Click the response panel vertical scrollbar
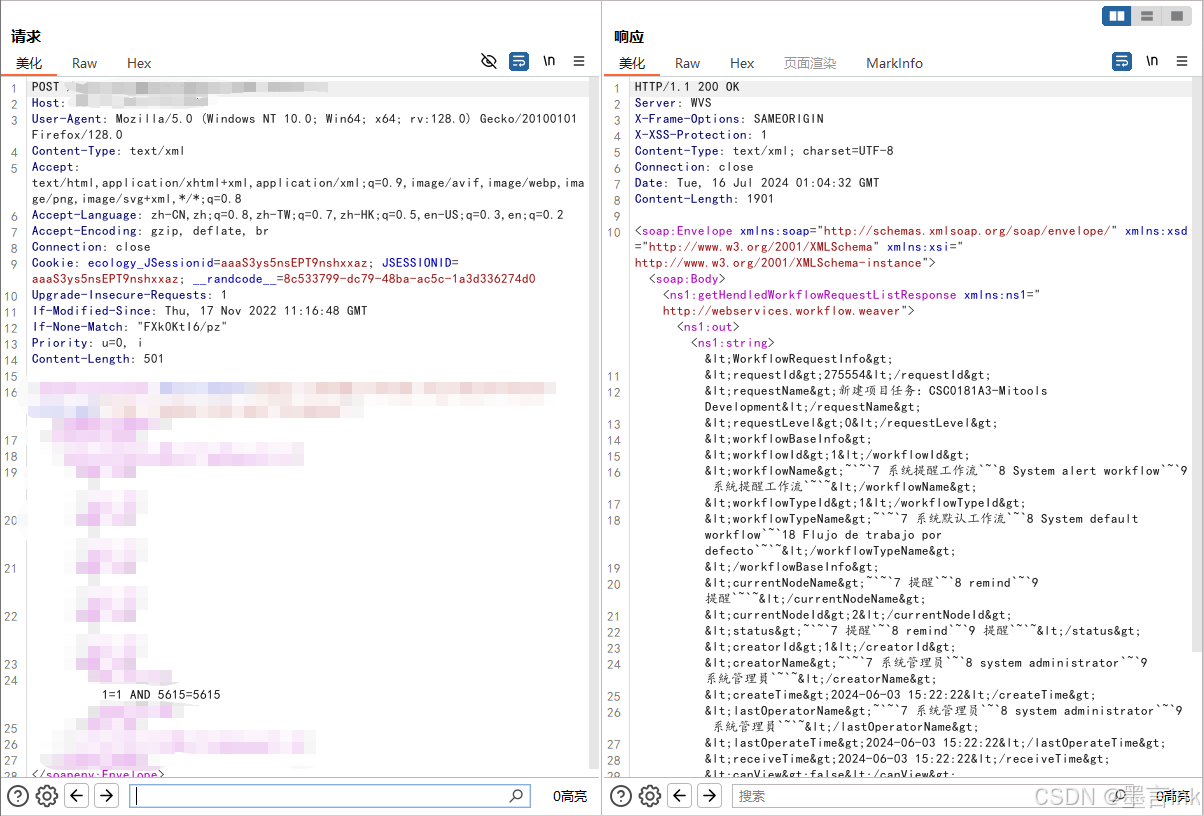The height and width of the screenshot is (816, 1204). point(1197,365)
